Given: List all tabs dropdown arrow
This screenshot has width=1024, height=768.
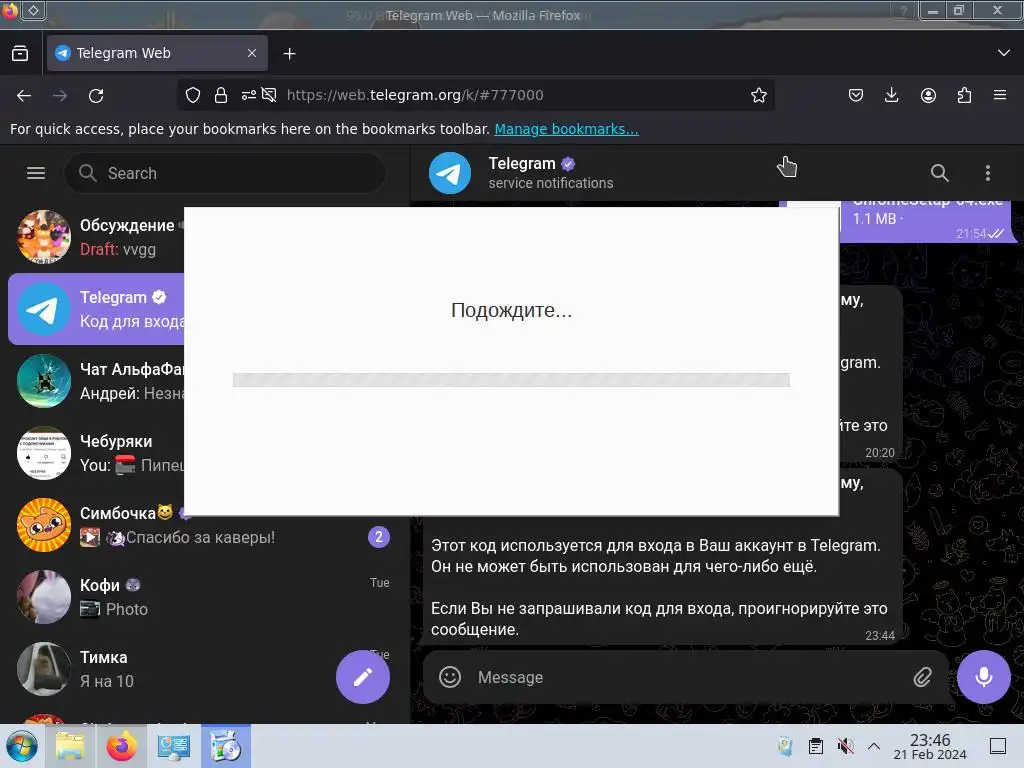Looking at the screenshot, I should [x=1004, y=53].
